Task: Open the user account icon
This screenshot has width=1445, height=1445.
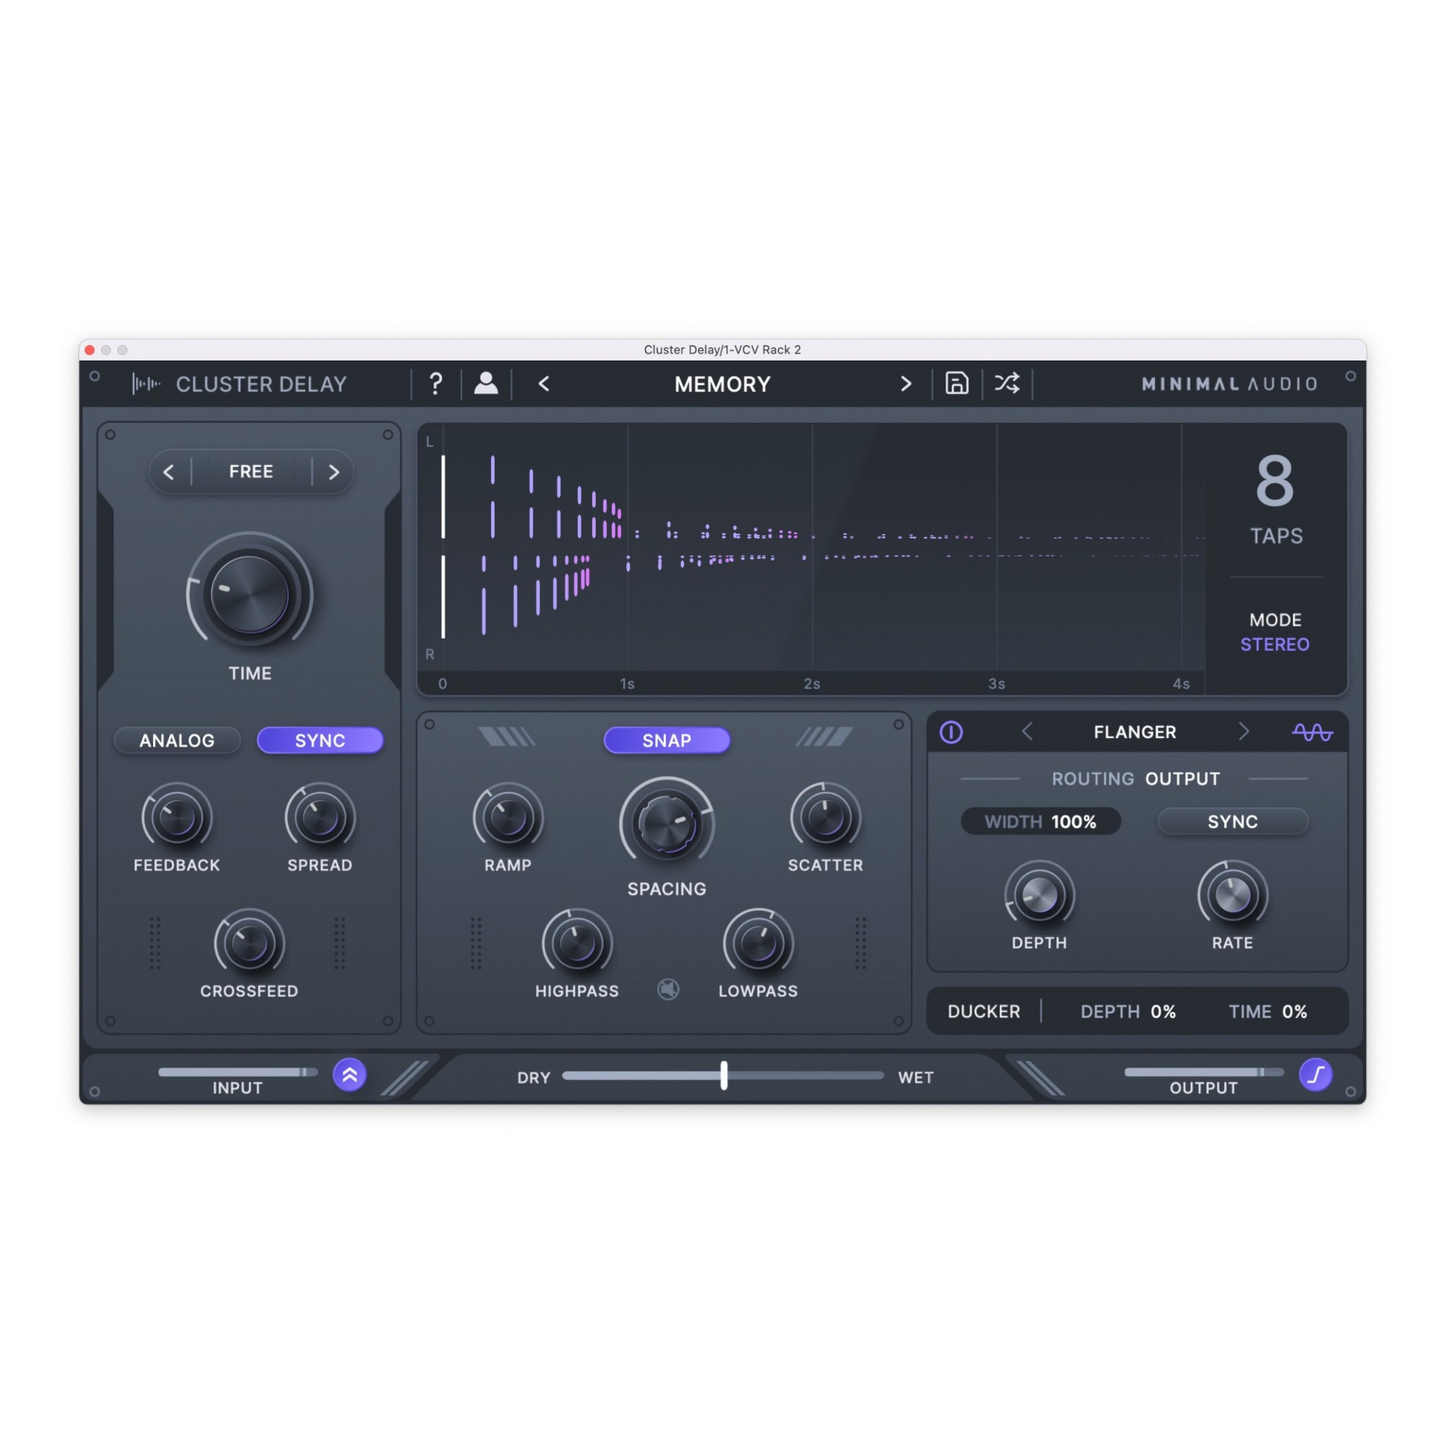Action: pos(486,384)
